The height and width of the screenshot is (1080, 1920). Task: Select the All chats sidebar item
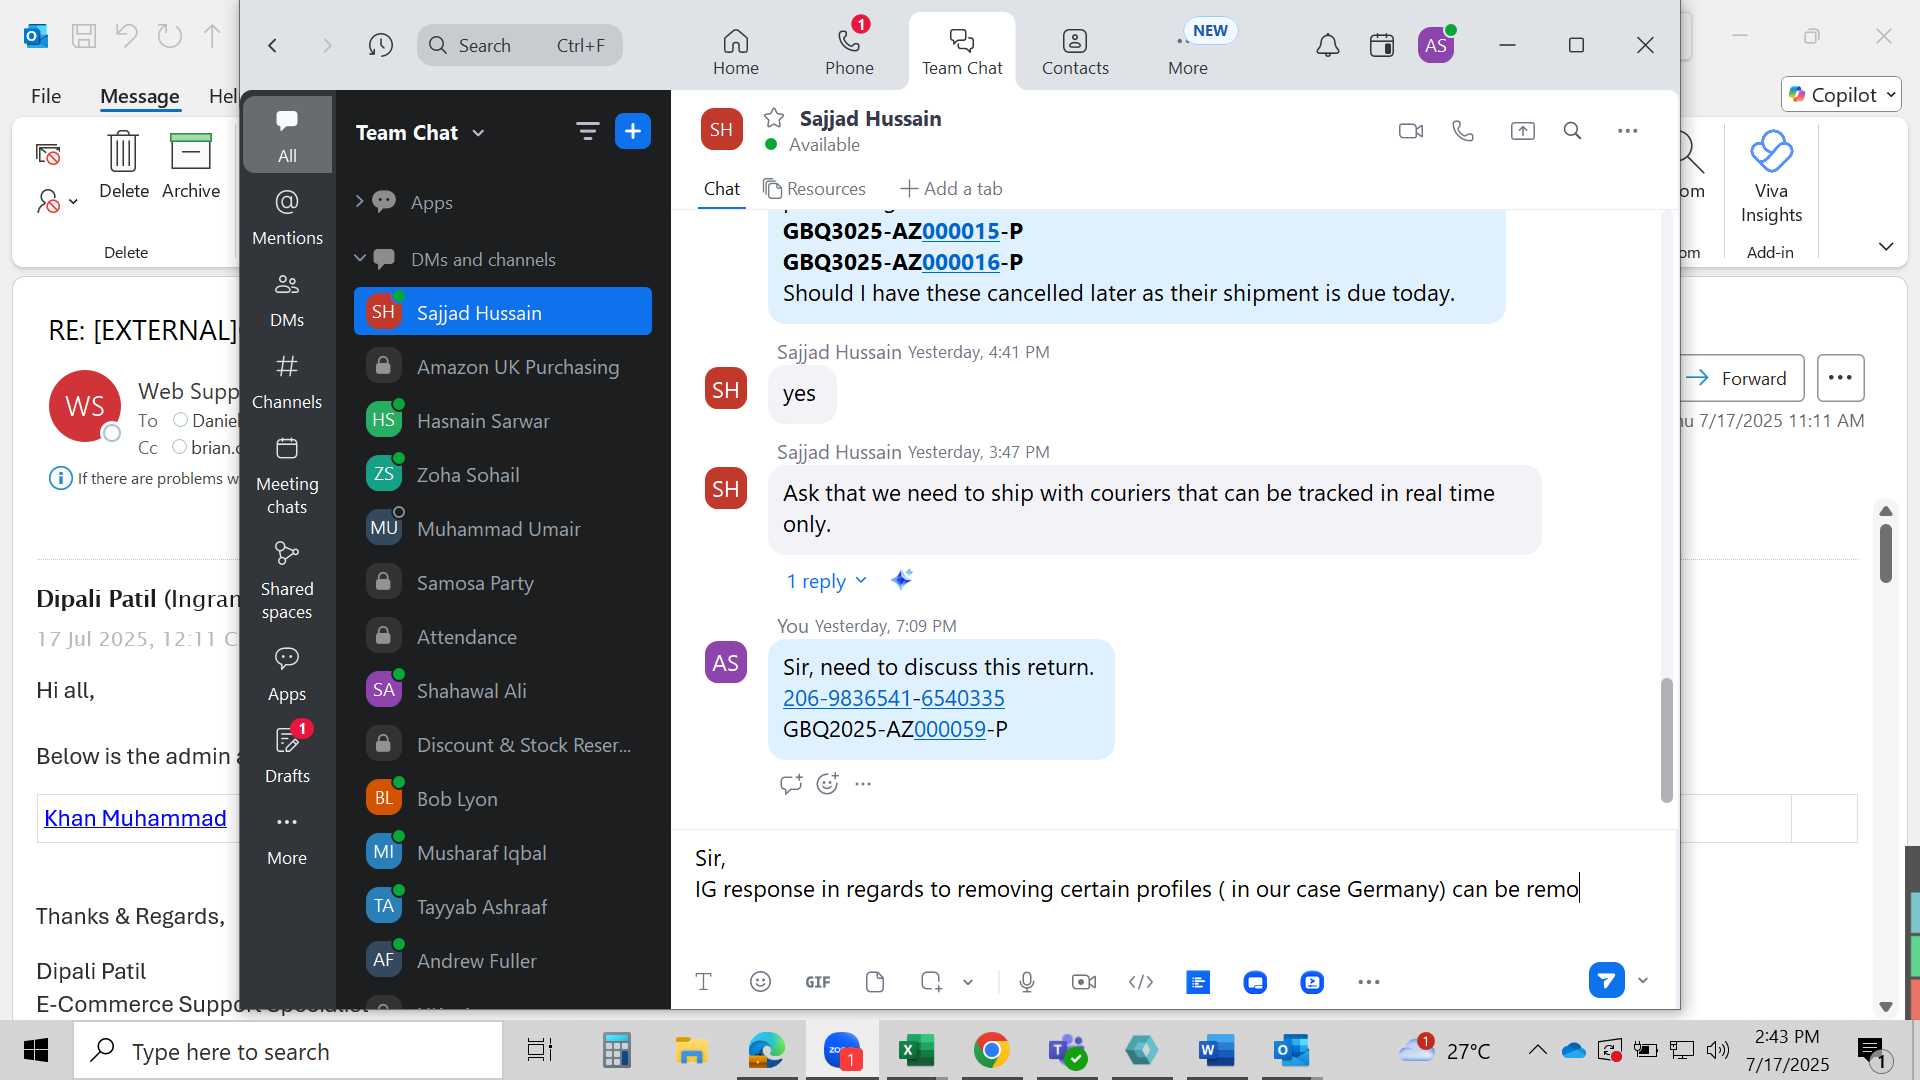287,135
